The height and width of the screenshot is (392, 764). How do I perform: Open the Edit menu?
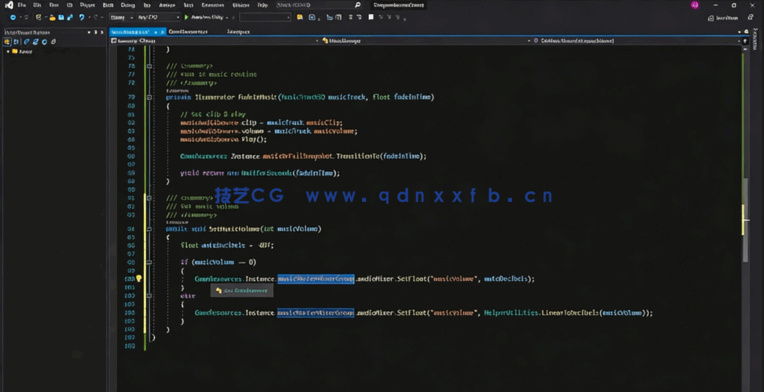38,5
